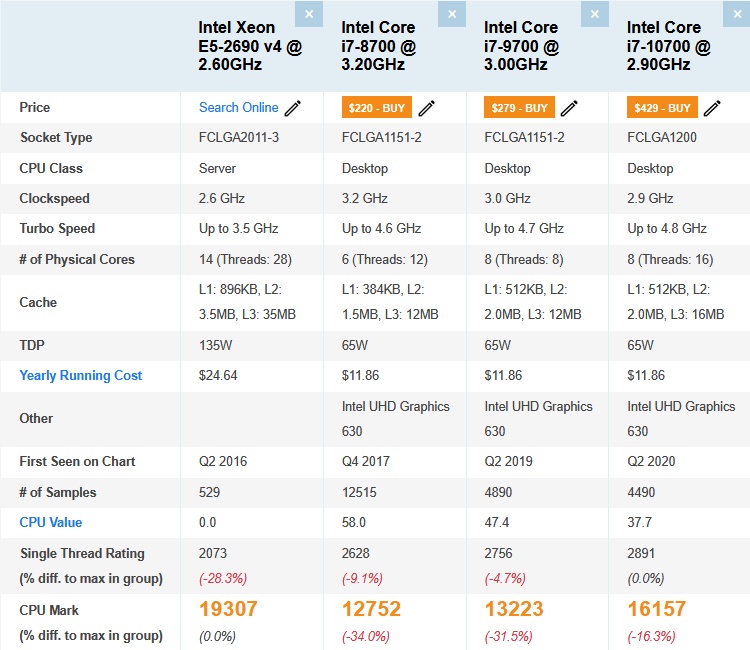Edit price pencil icon next to $220
Viewport: 750px width, 650px height.
point(427,108)
